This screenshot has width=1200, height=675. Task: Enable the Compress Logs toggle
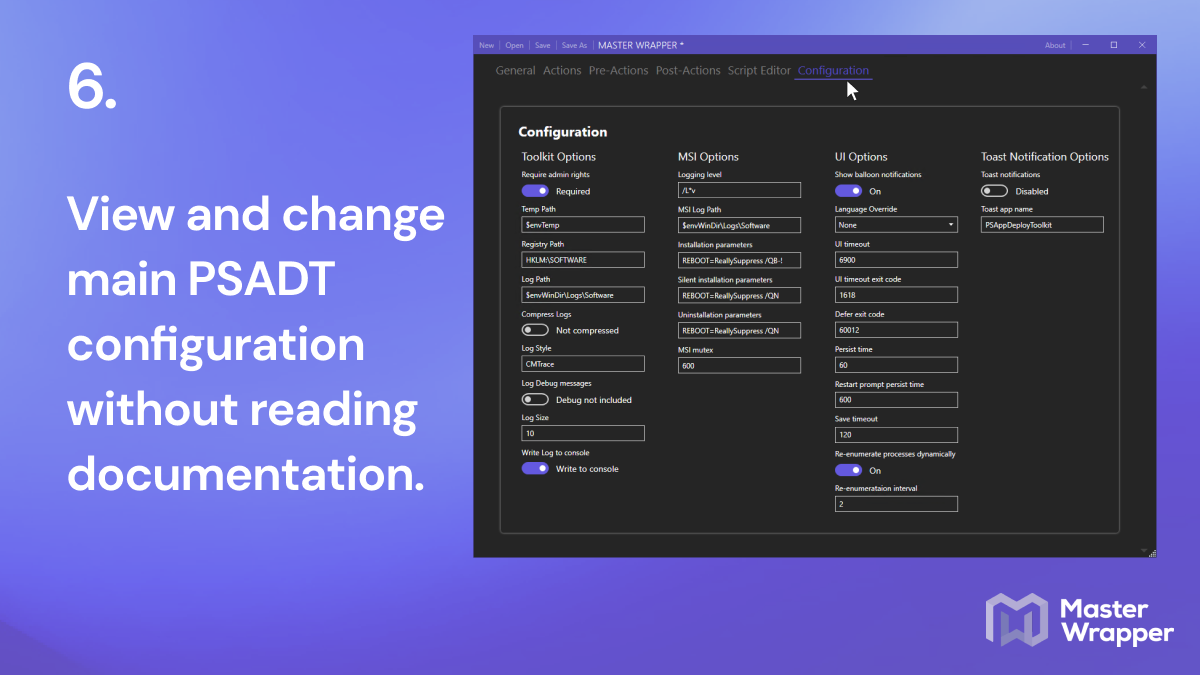[x=535, y=329]
